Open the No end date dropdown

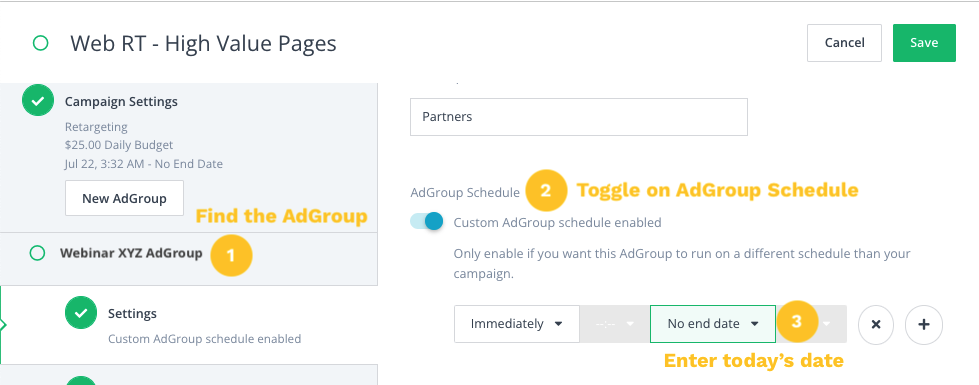[712, 324]
